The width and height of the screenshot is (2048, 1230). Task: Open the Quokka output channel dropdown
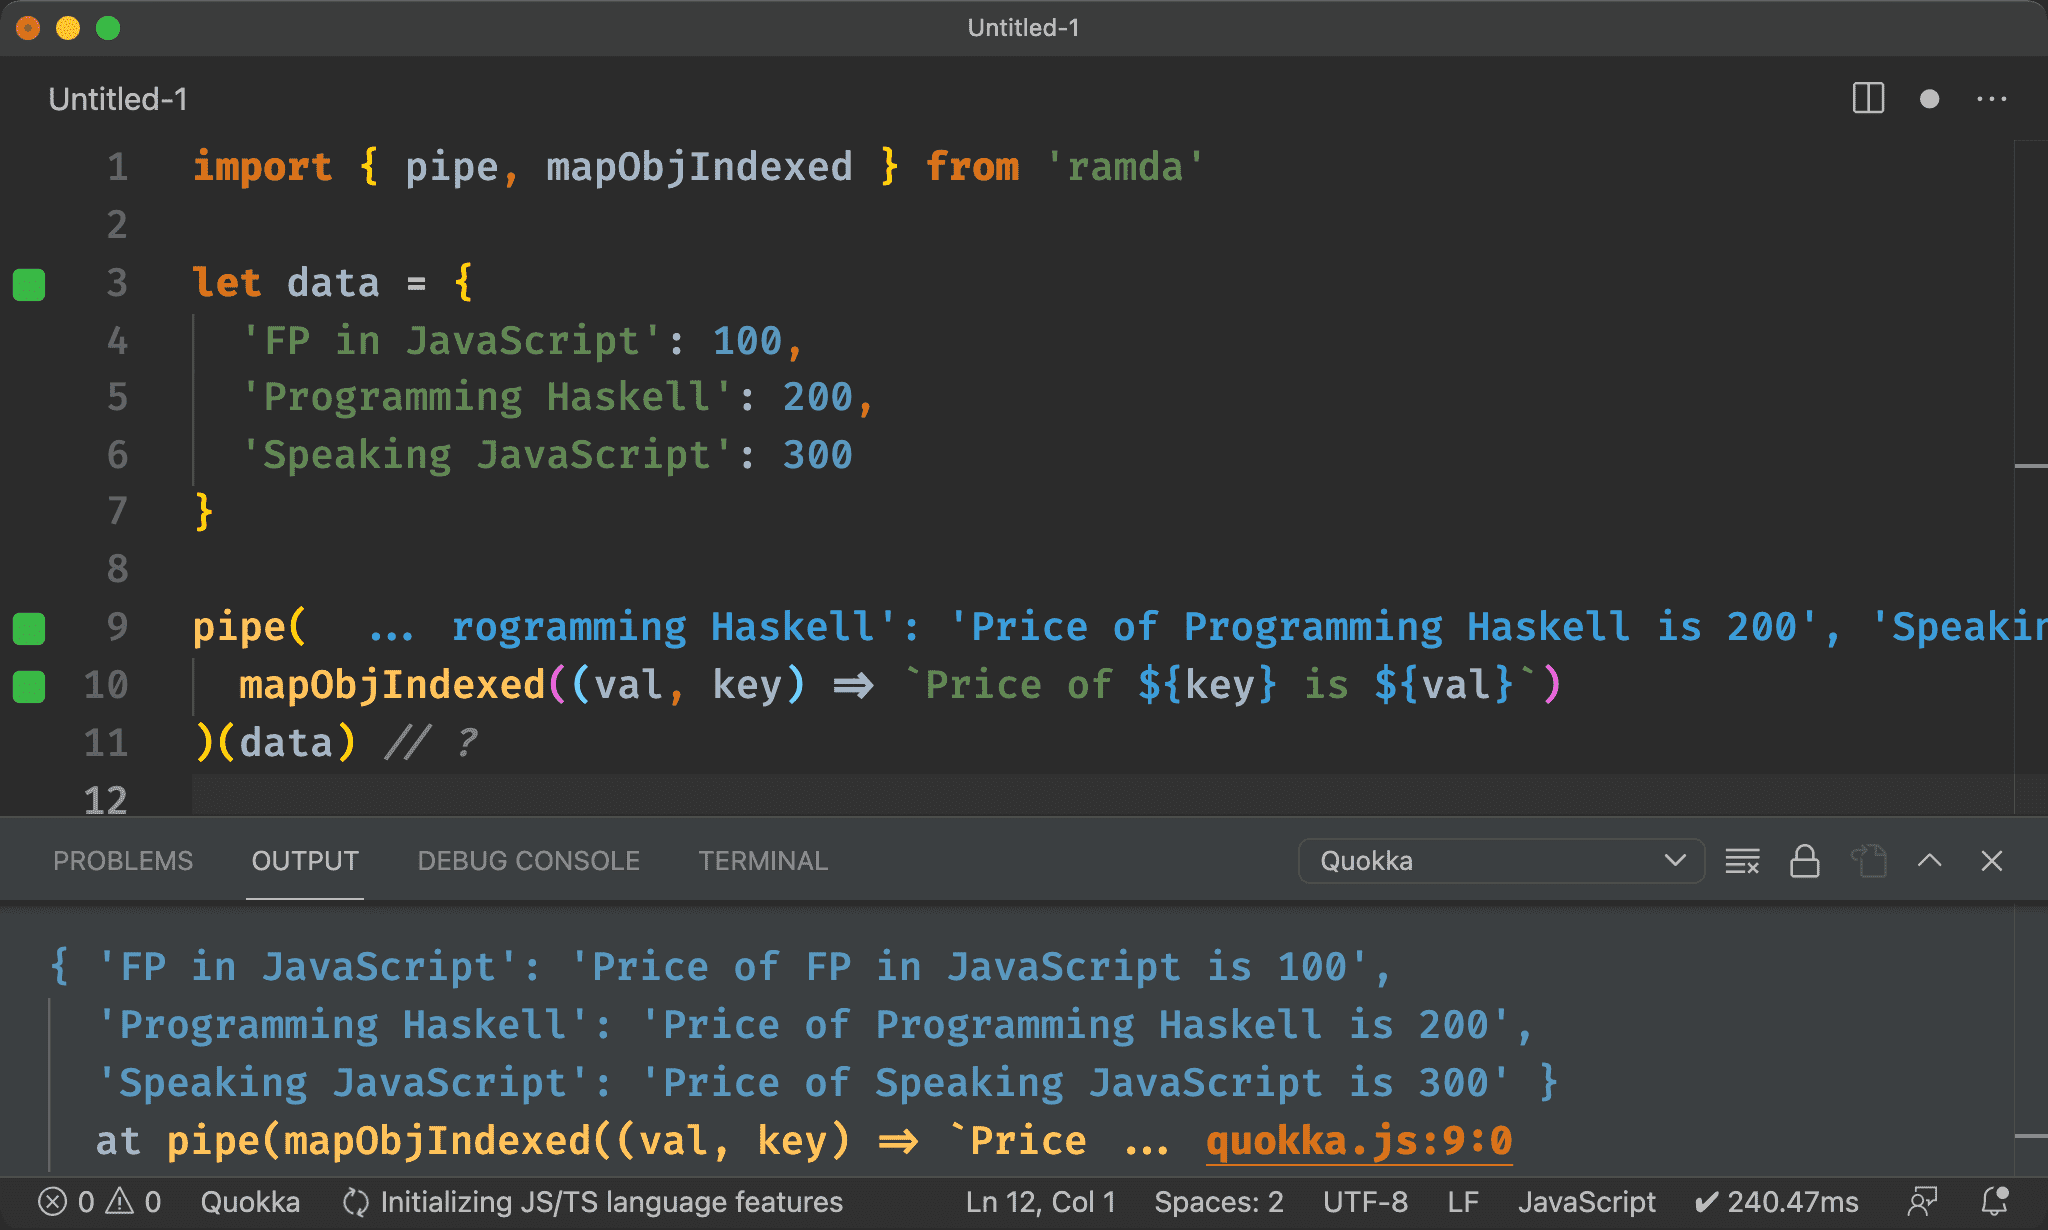[1500, 861]
